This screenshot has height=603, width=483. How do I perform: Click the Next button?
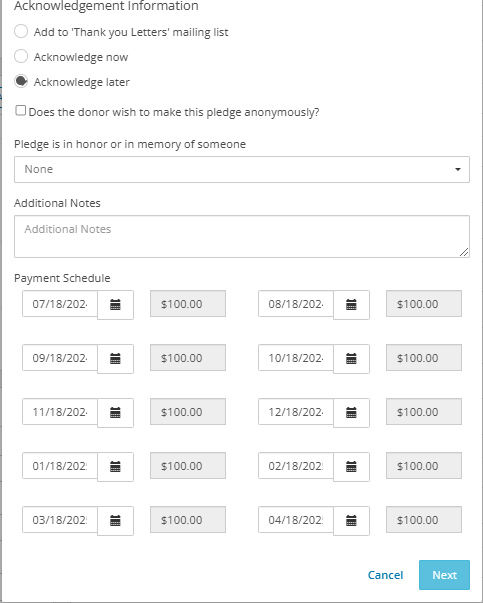pyautogui.click(x=444, y=575)
